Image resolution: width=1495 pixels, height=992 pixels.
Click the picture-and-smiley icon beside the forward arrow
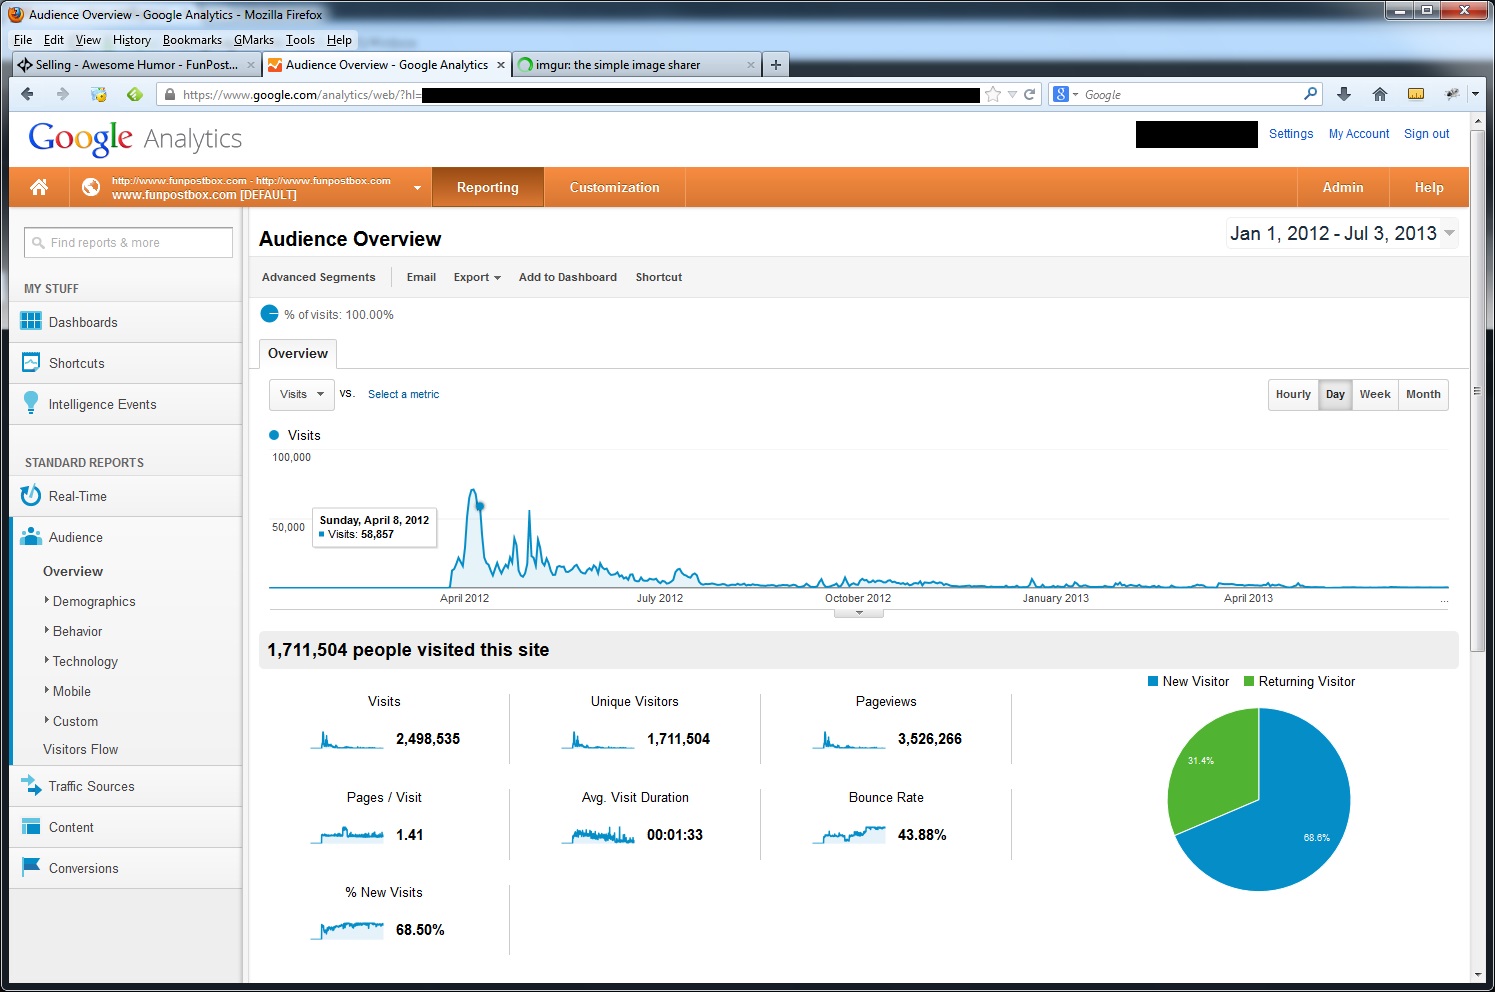(98, 94)
